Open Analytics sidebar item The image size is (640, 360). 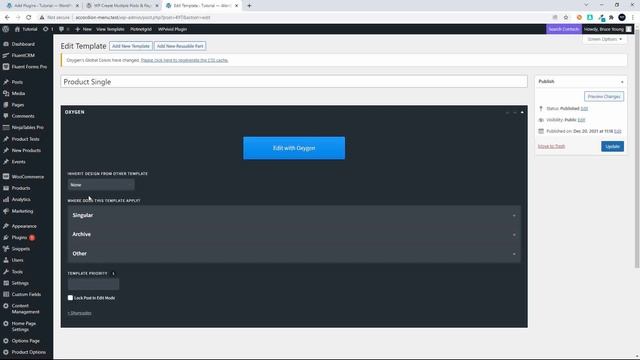click(21, 200)
